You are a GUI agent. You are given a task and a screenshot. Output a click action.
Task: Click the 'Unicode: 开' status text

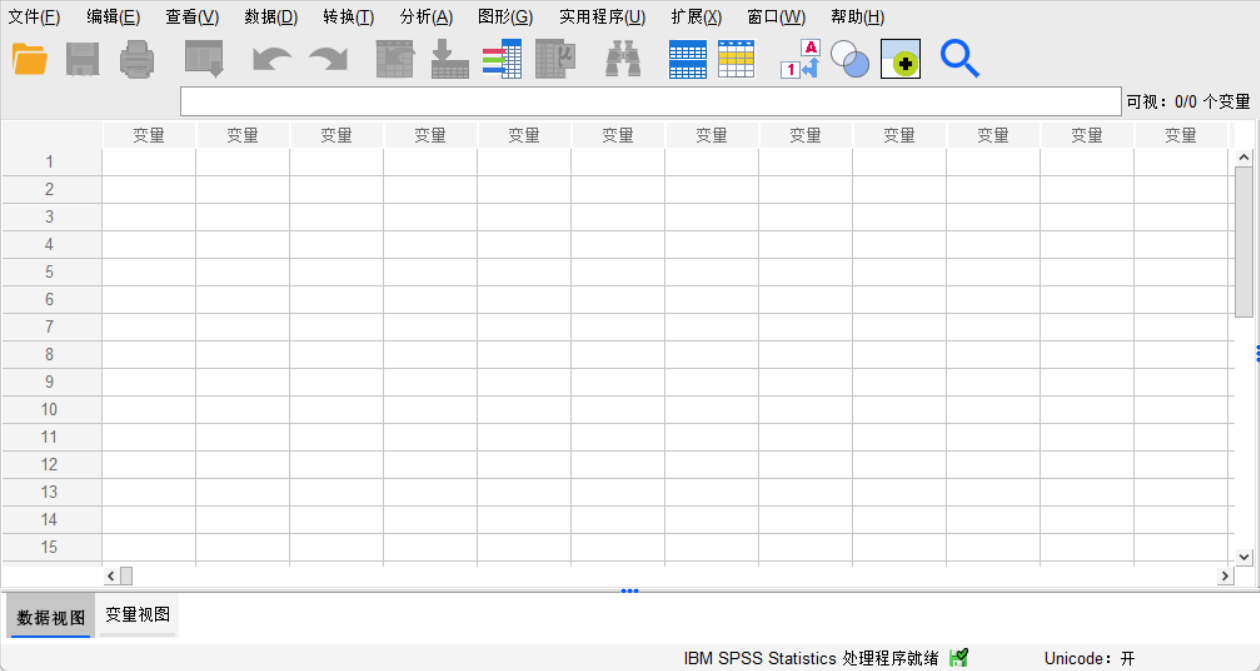1090,658
